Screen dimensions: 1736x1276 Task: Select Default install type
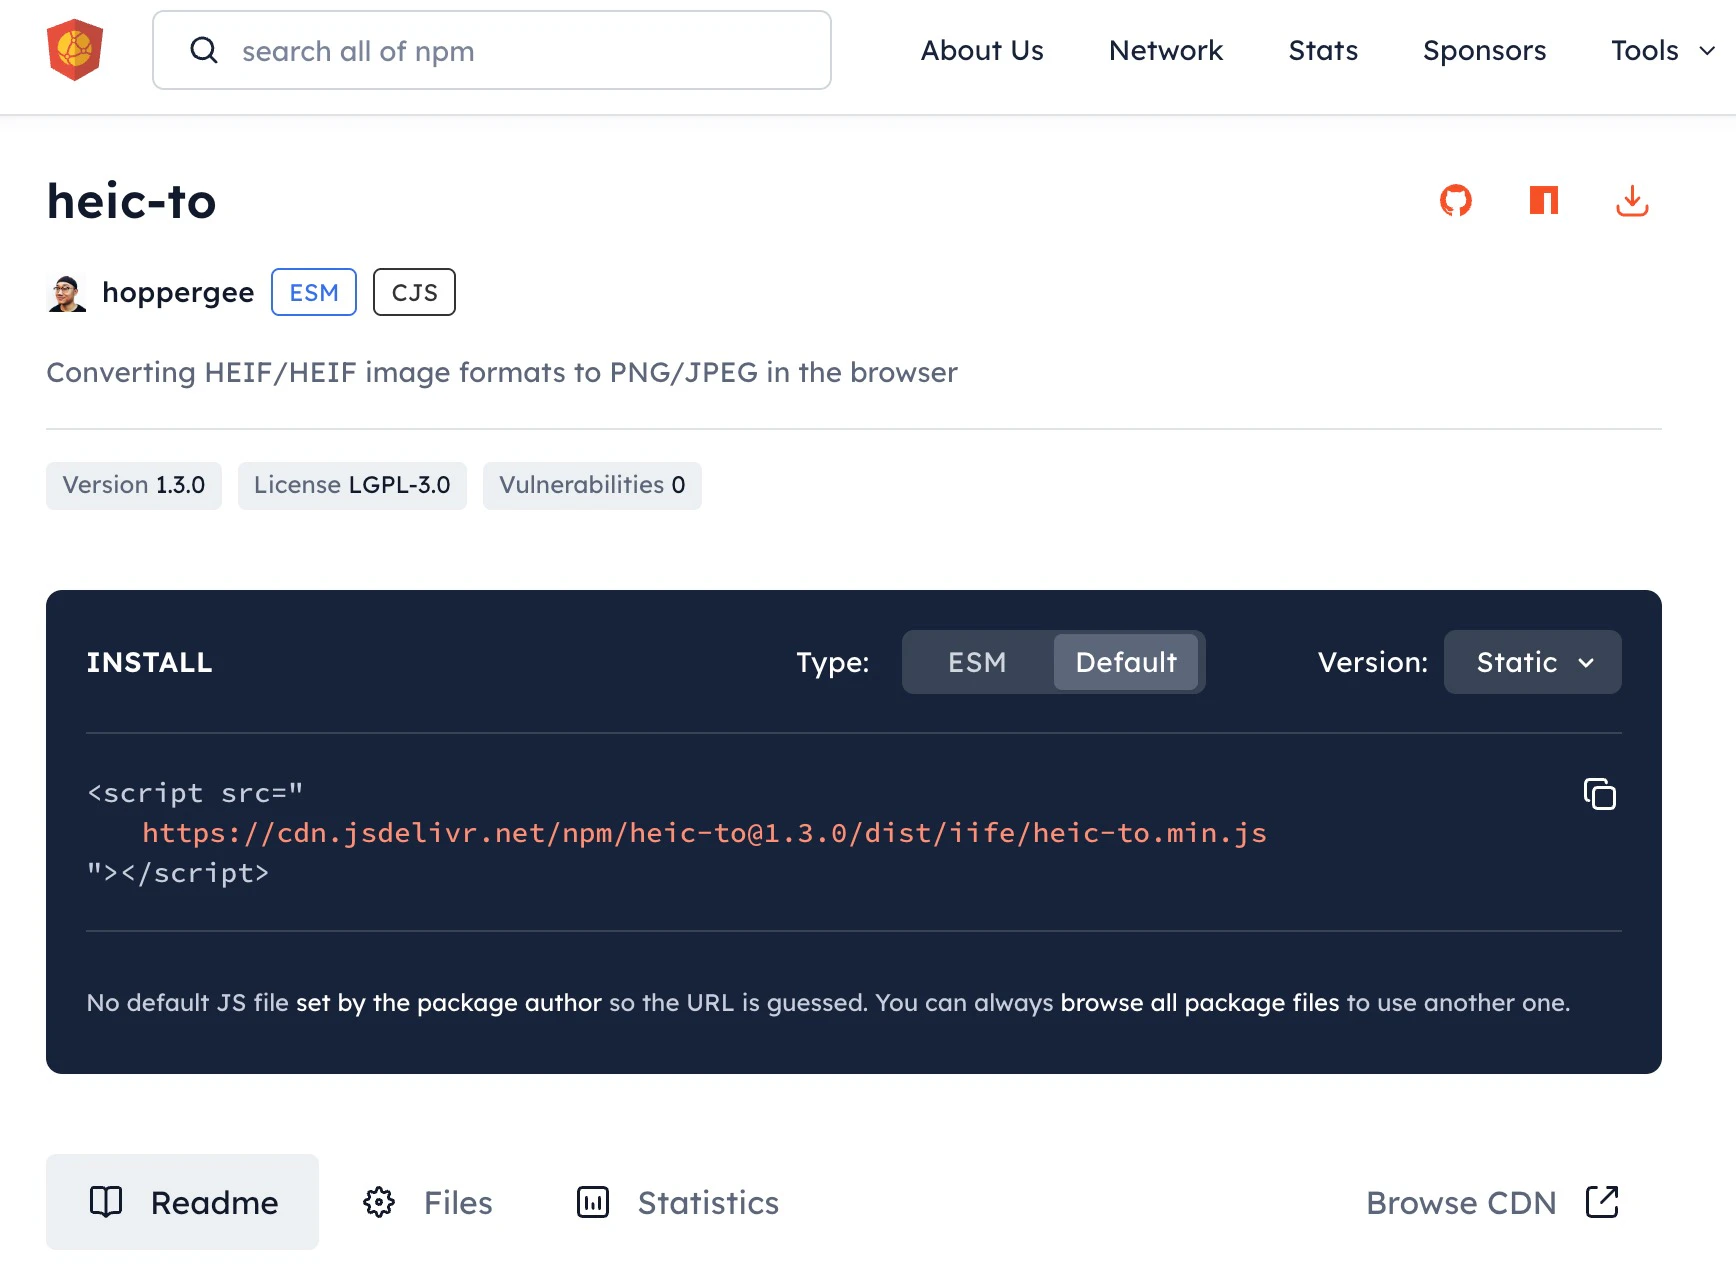(1126, 662)
